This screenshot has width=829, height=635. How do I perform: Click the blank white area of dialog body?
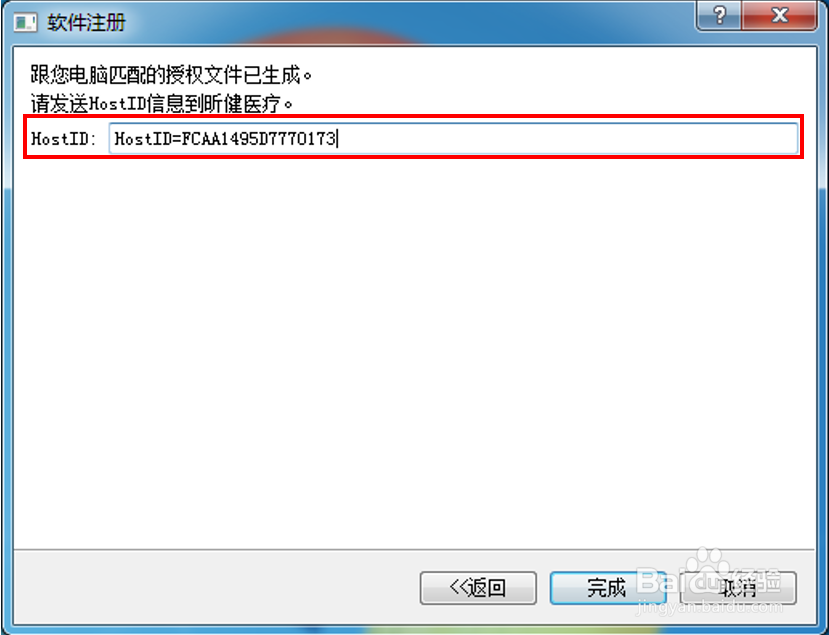pos(414,349)
